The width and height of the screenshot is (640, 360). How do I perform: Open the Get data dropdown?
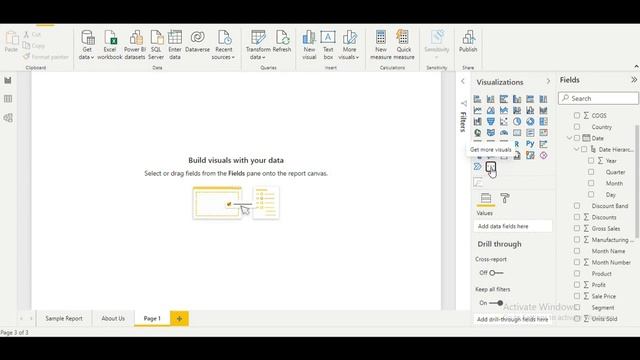pyautogui.click(x=87, y=45)
